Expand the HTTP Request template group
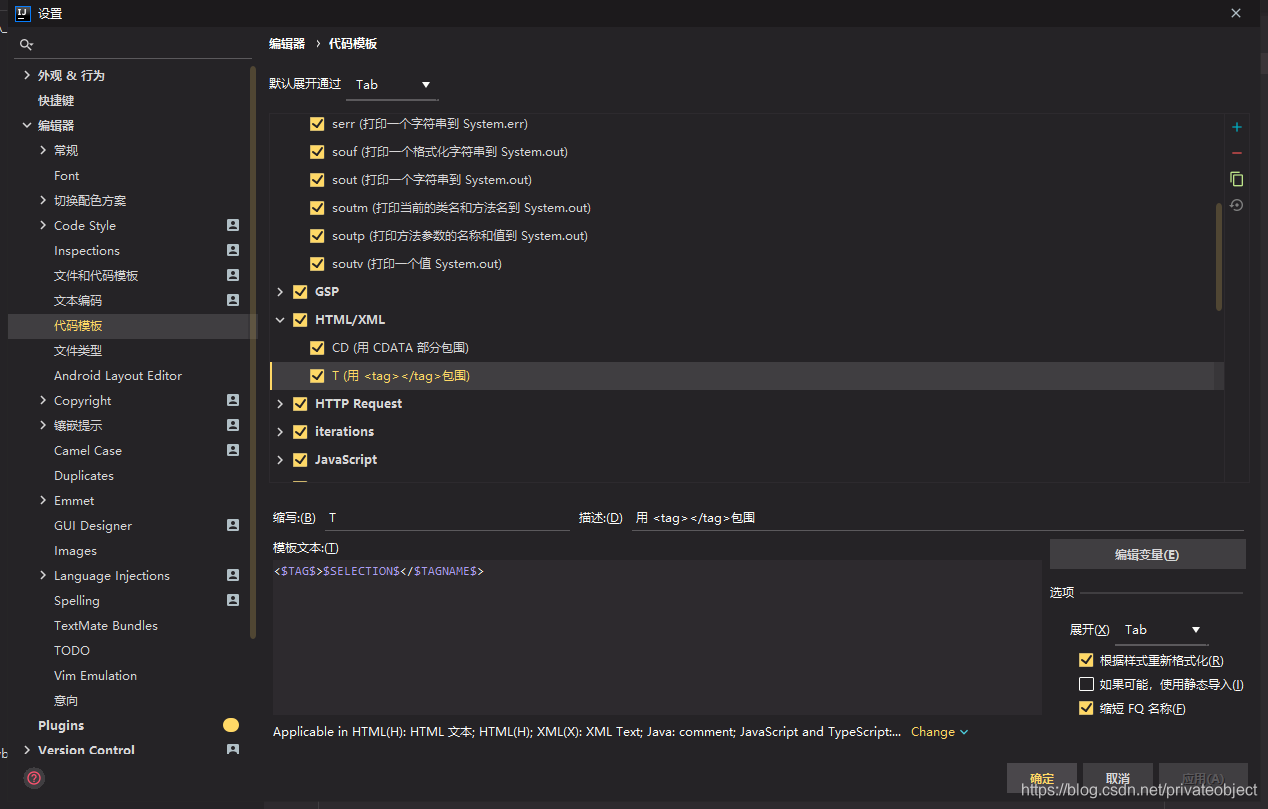 280,404
